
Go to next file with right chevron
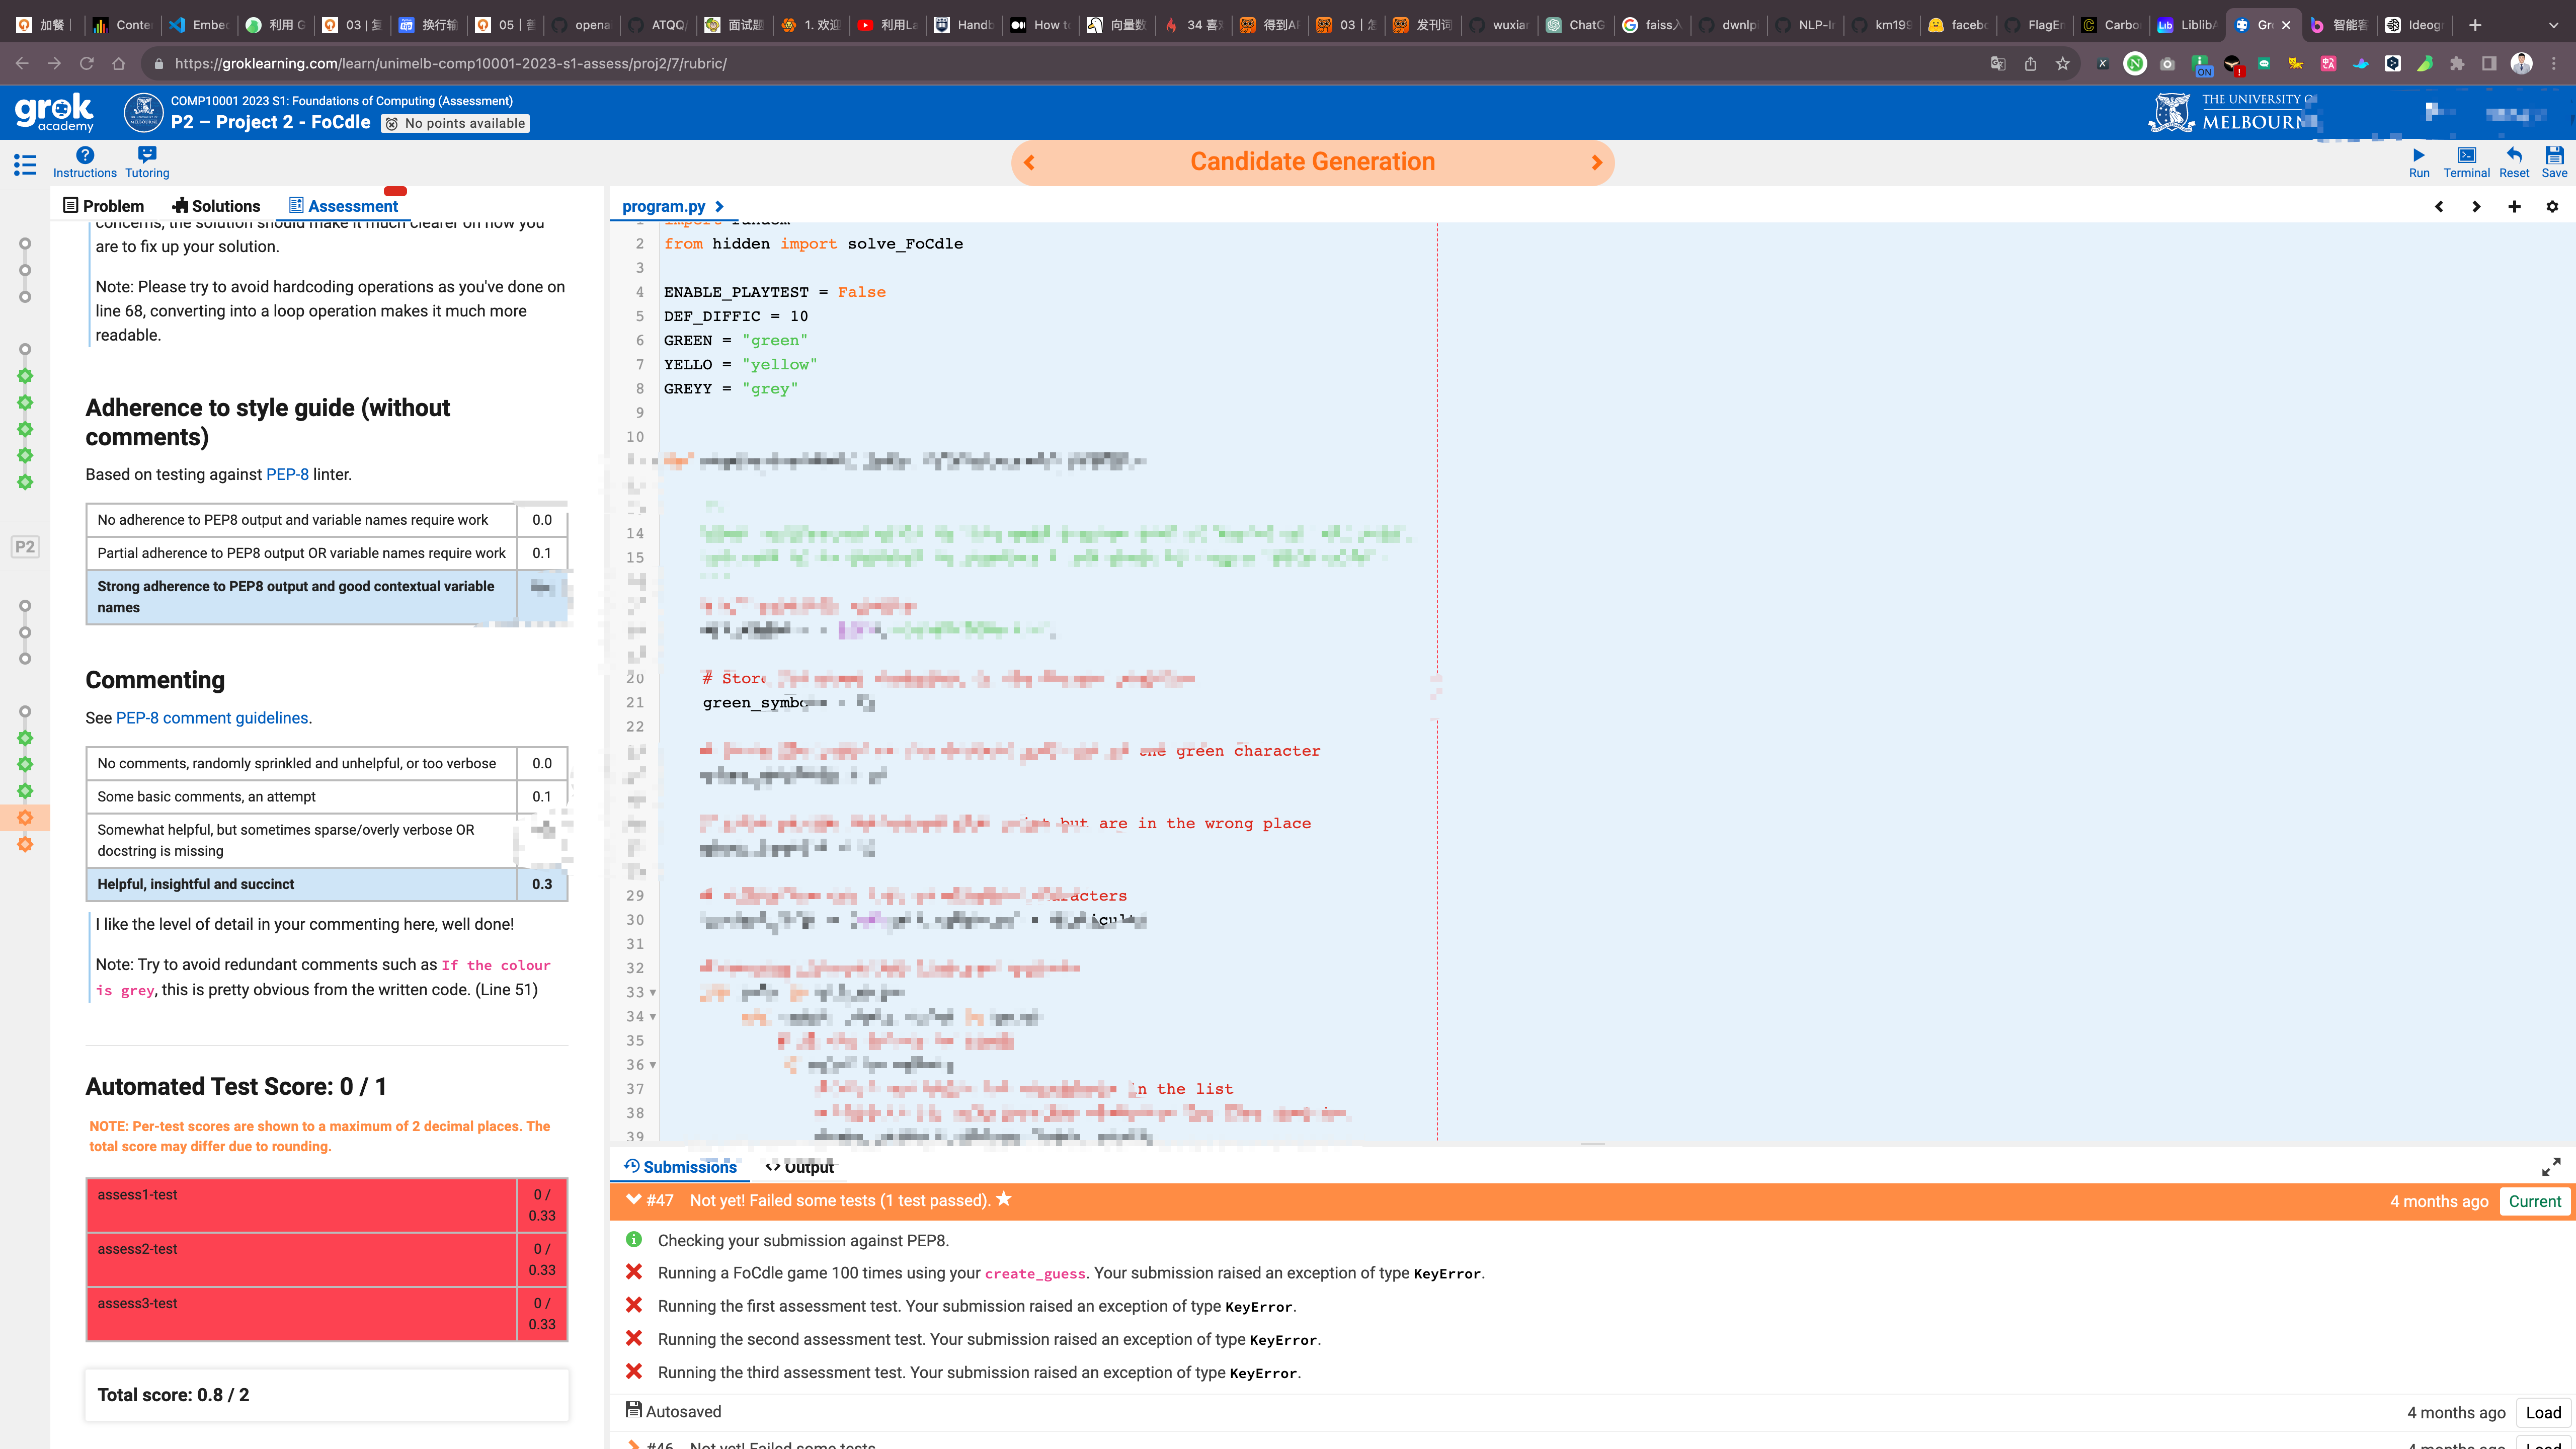point(2476,207)
